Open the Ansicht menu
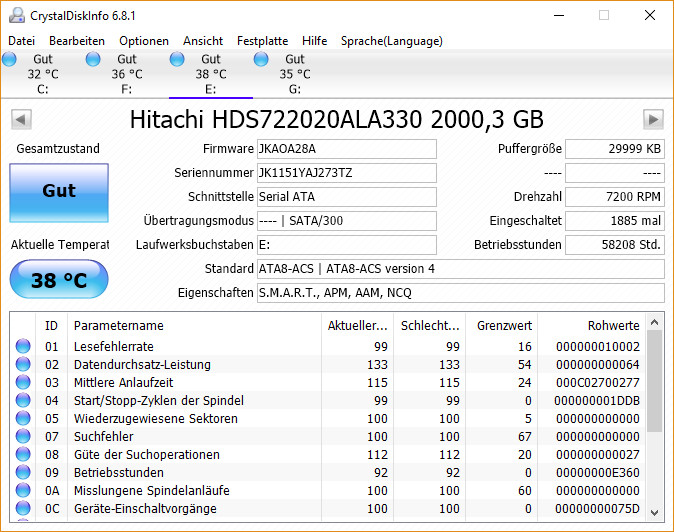674x532 pixels. [203, 41]
